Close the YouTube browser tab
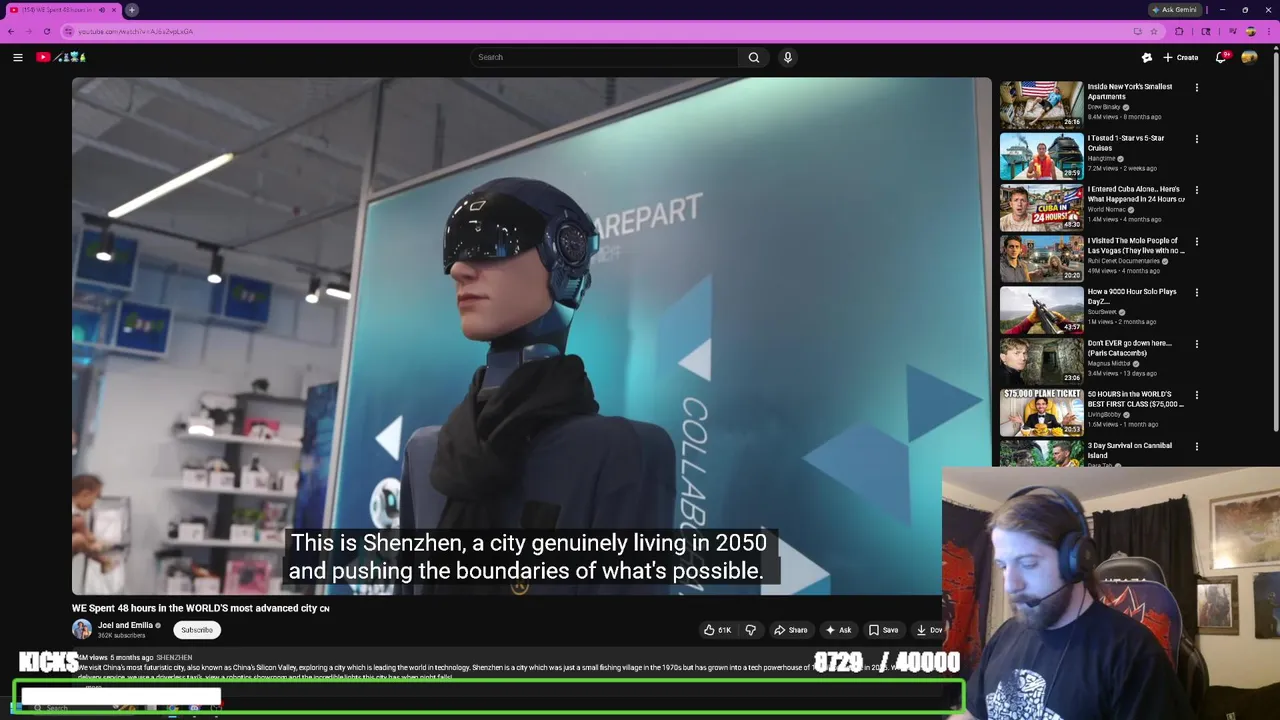The image size is (1280, 720). [x=113, y=10]
